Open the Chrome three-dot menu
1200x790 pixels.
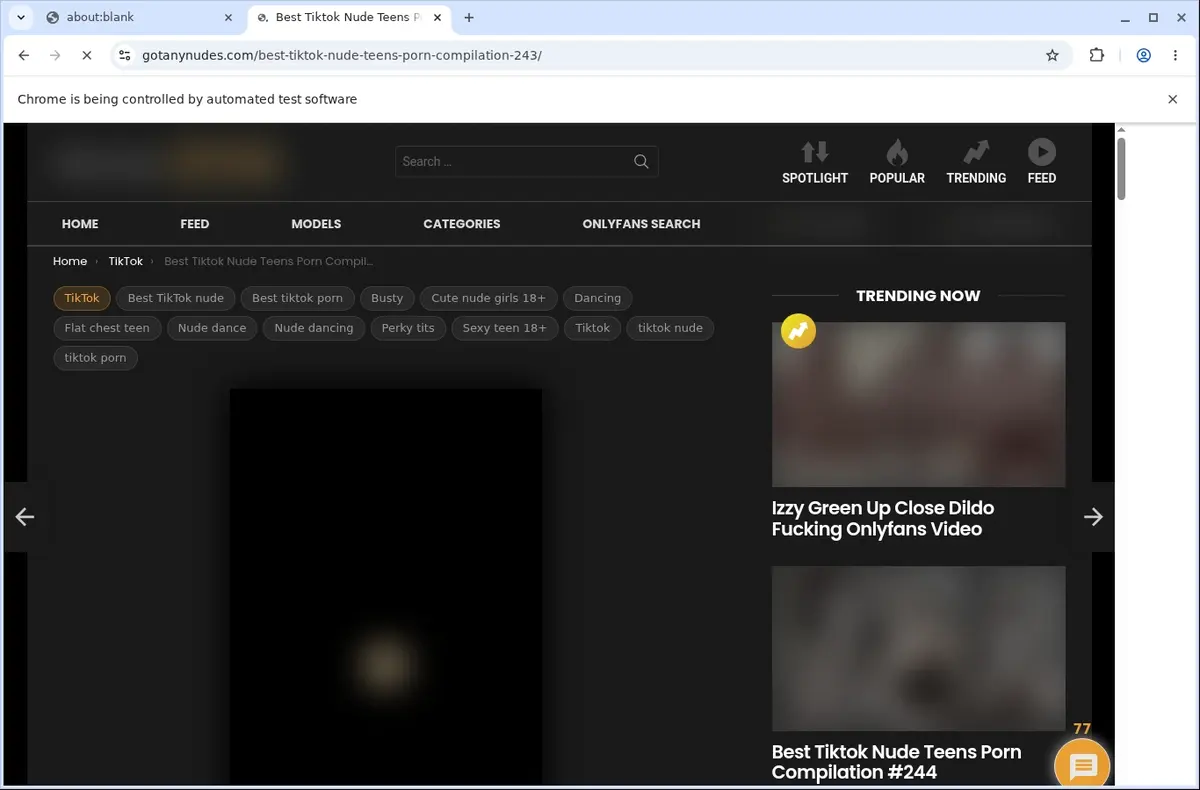[x=1175, y=56]
